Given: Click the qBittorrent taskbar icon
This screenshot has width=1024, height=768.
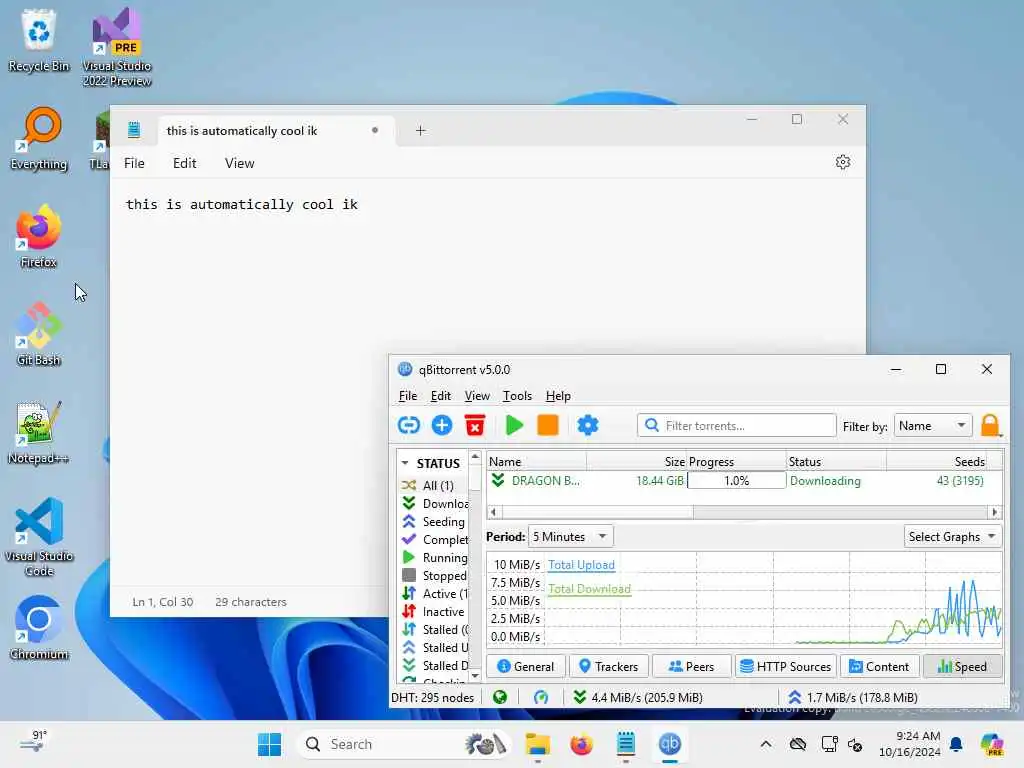Looking at the screenshot, I should tap(669, 744).
